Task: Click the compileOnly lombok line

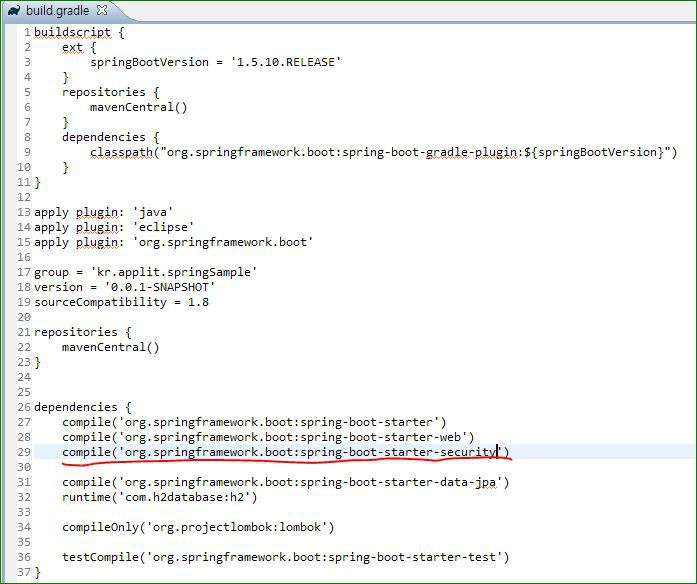Action: pyautogui.click(x=198, y=528)
